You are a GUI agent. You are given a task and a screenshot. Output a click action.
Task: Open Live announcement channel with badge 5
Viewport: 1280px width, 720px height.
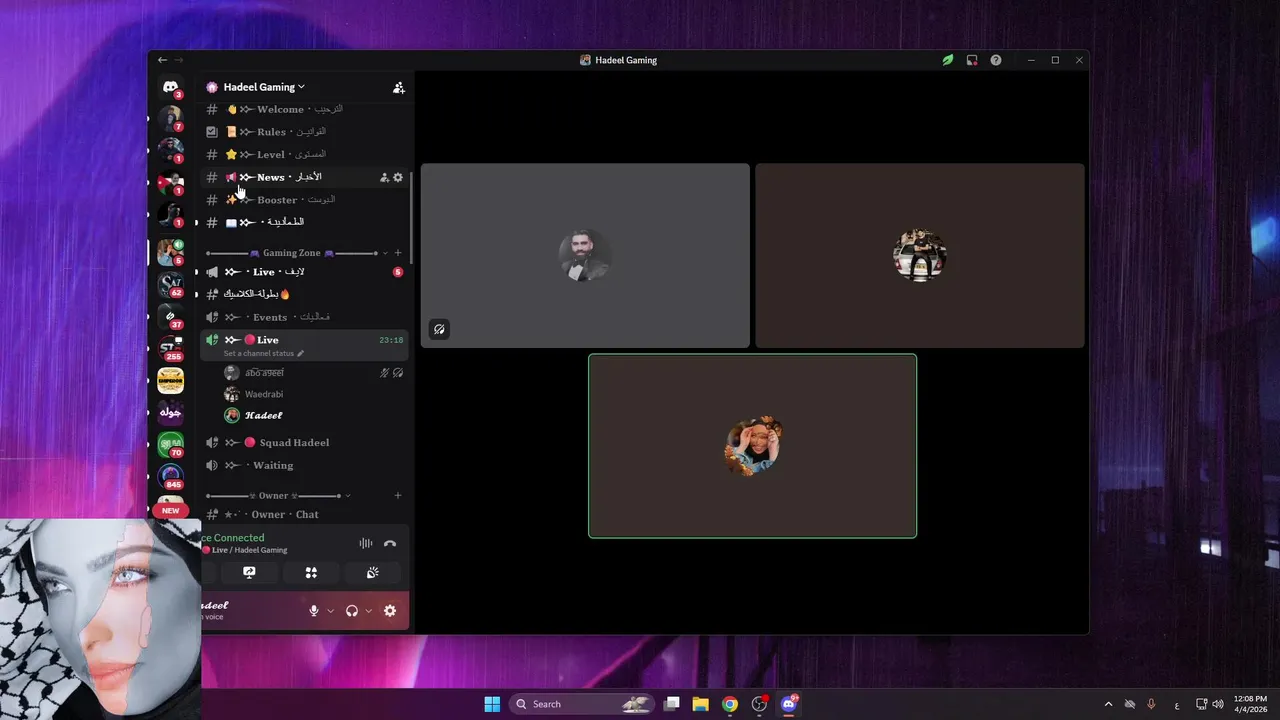pos(305,272)
